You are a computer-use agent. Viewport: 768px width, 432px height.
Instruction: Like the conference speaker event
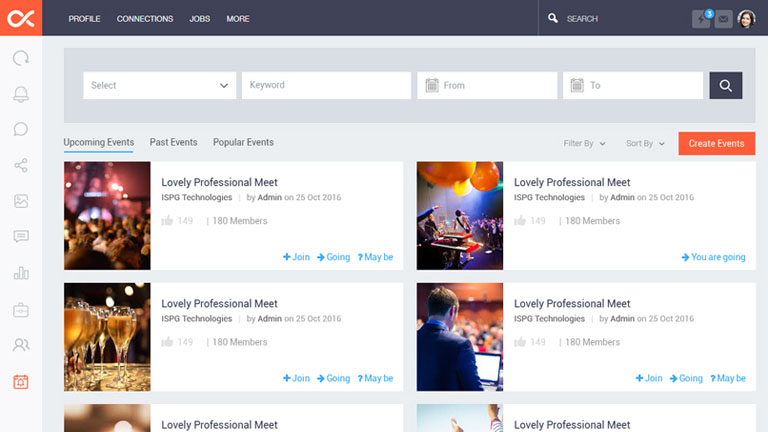(x=520, y=341)
